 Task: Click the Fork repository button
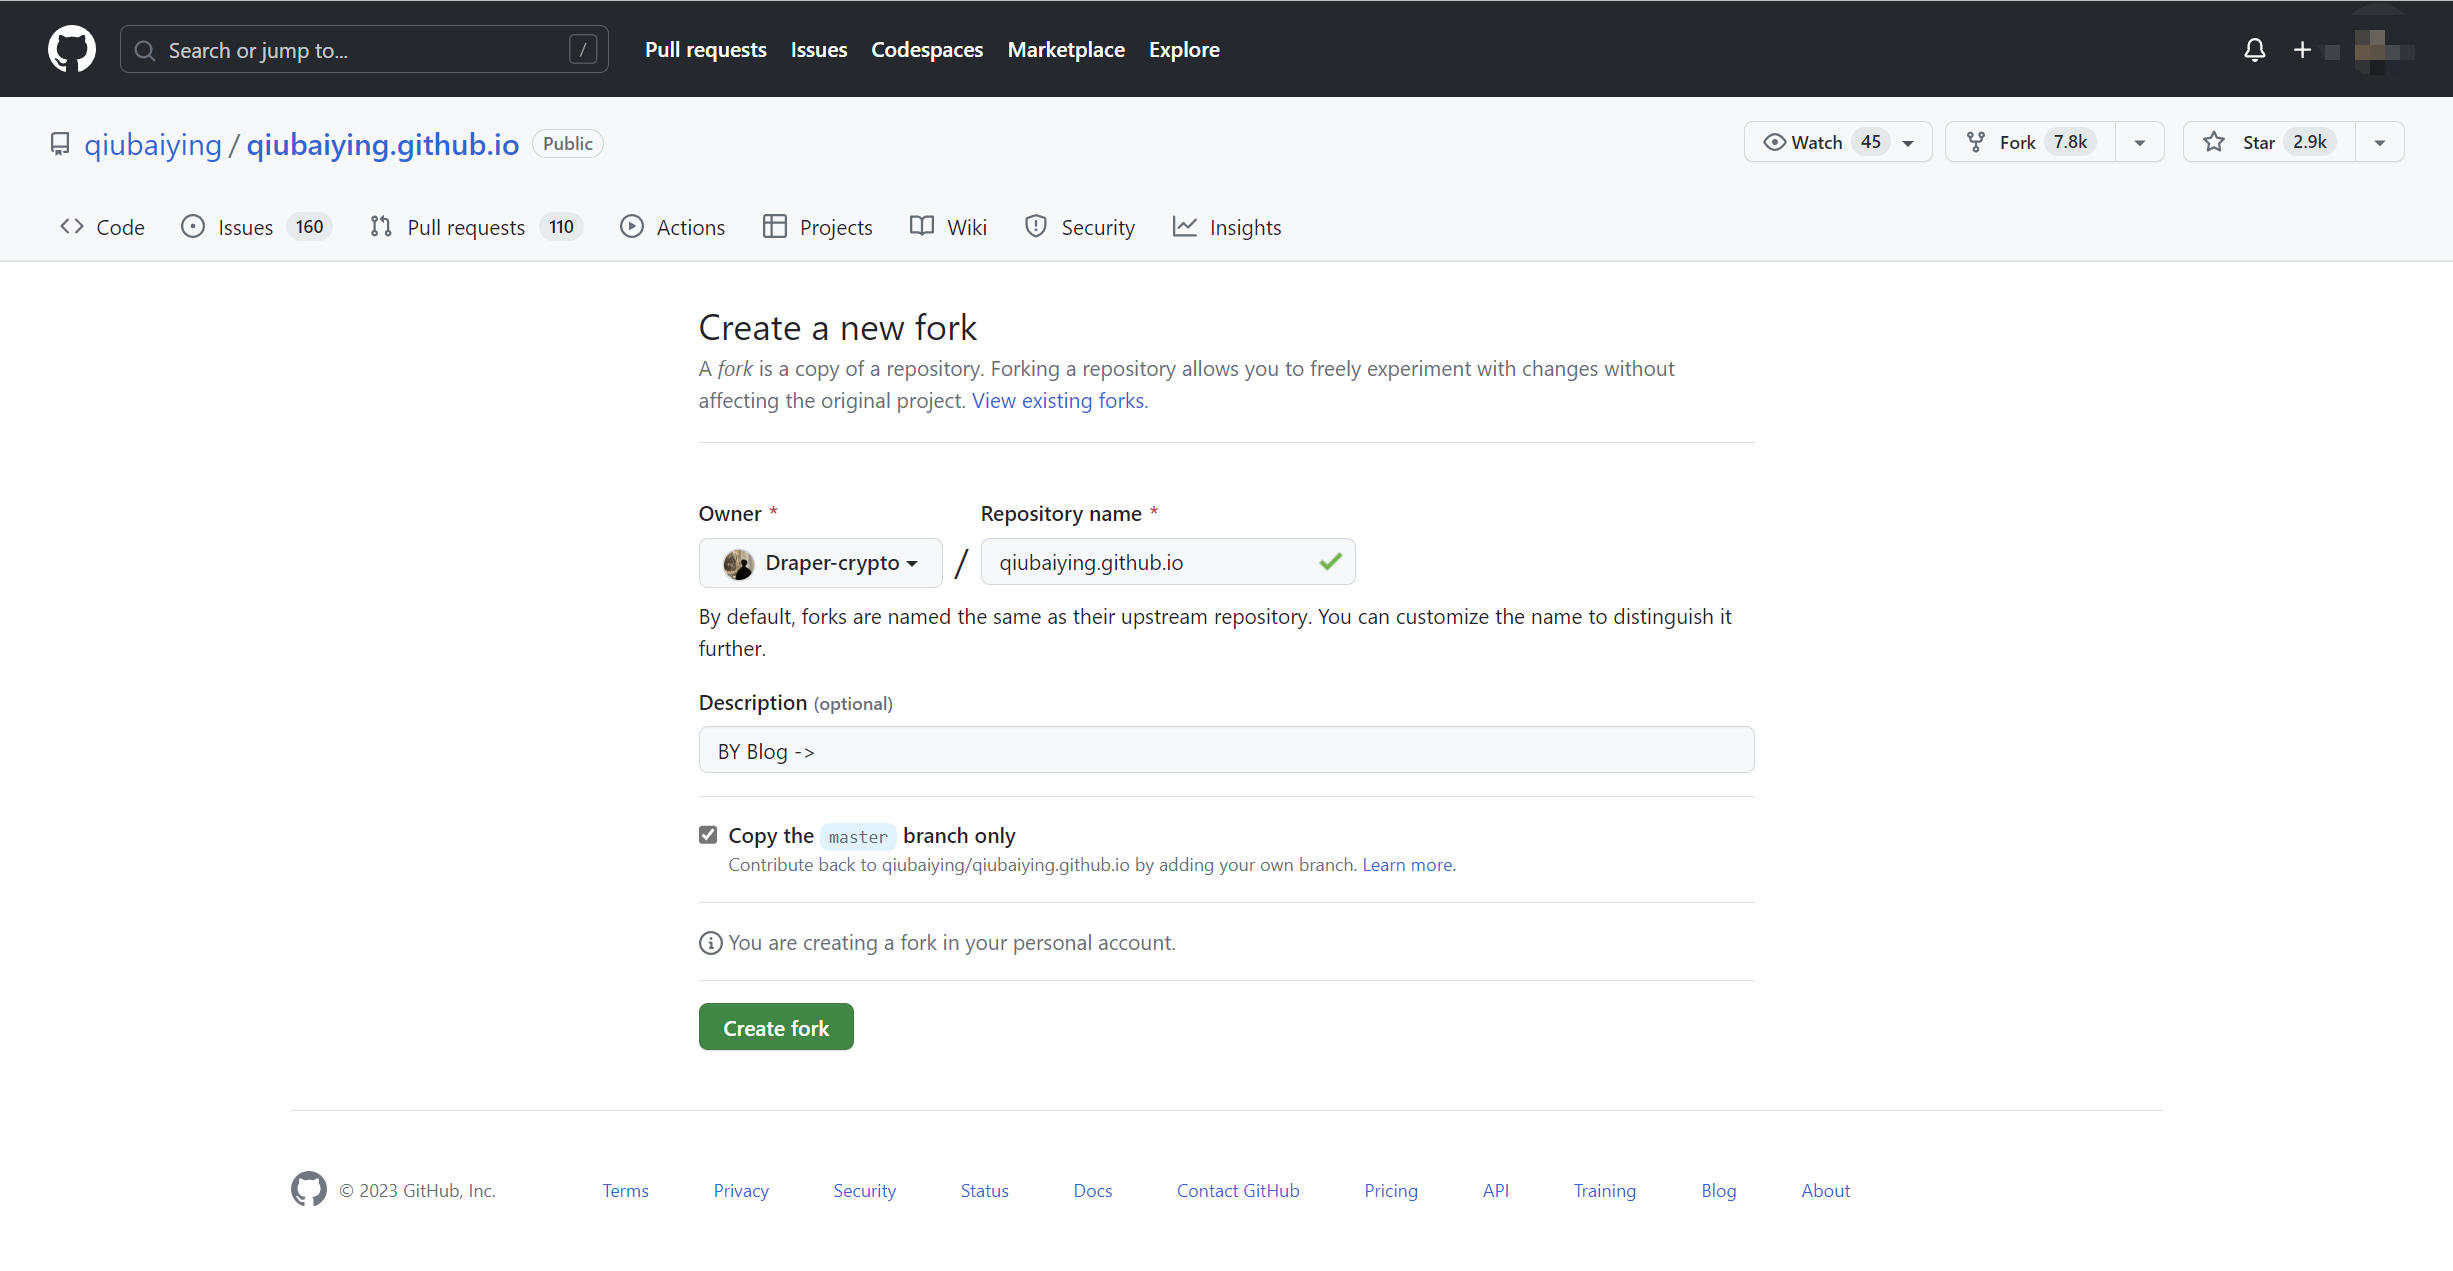(x=2030, y=142)
